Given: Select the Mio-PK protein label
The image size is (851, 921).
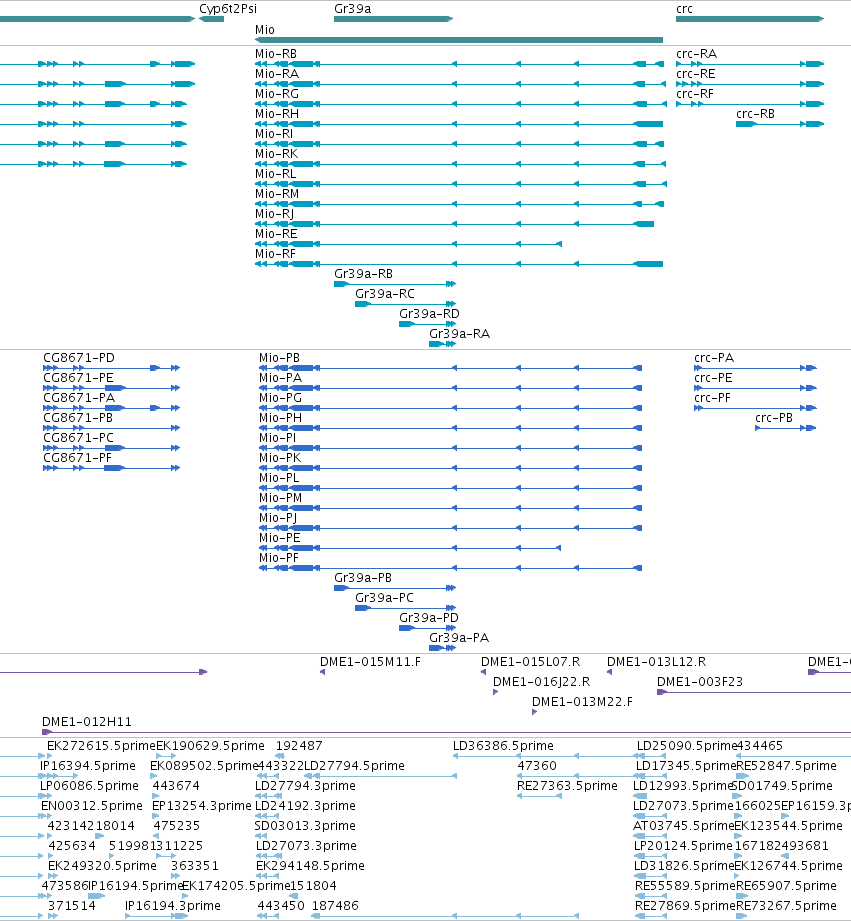Looking at the screenshot, I should tap(280, 458).
